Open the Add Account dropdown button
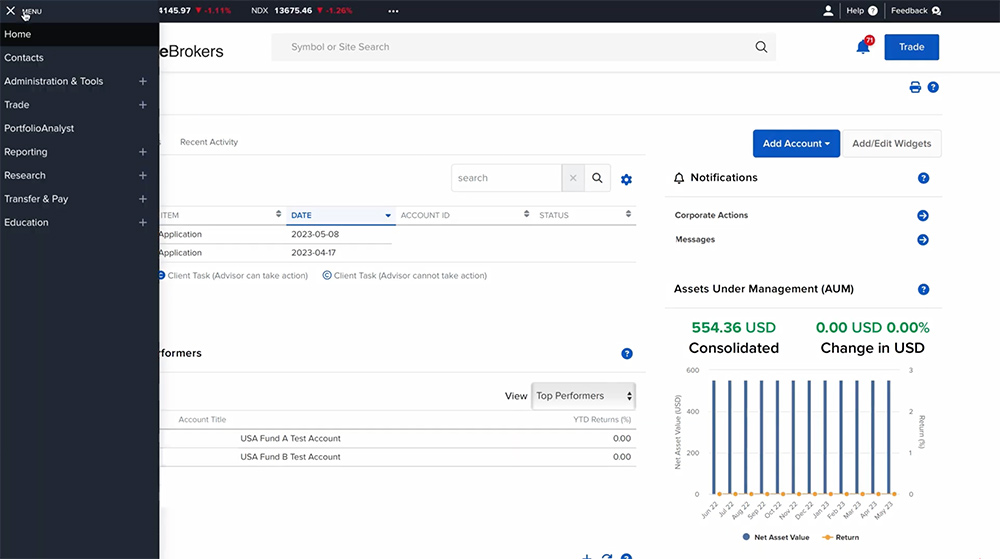The image size is (1000, 559). (x=796, y=144)
